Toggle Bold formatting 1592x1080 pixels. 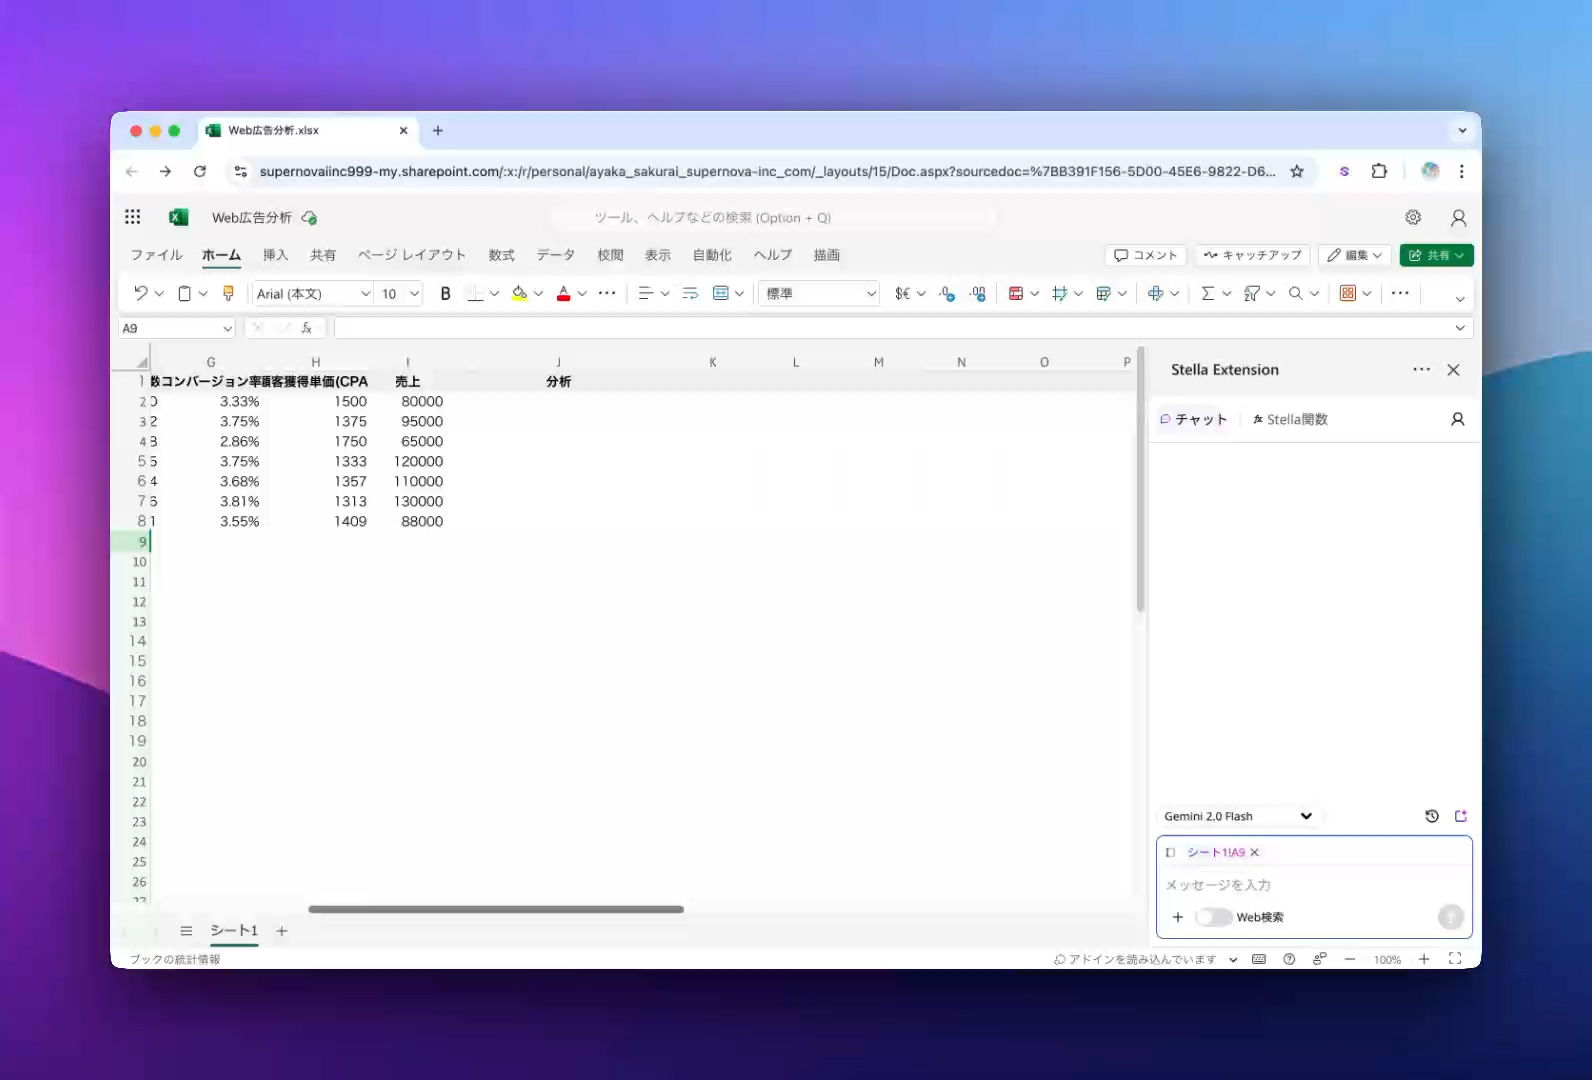coord(445,293)
